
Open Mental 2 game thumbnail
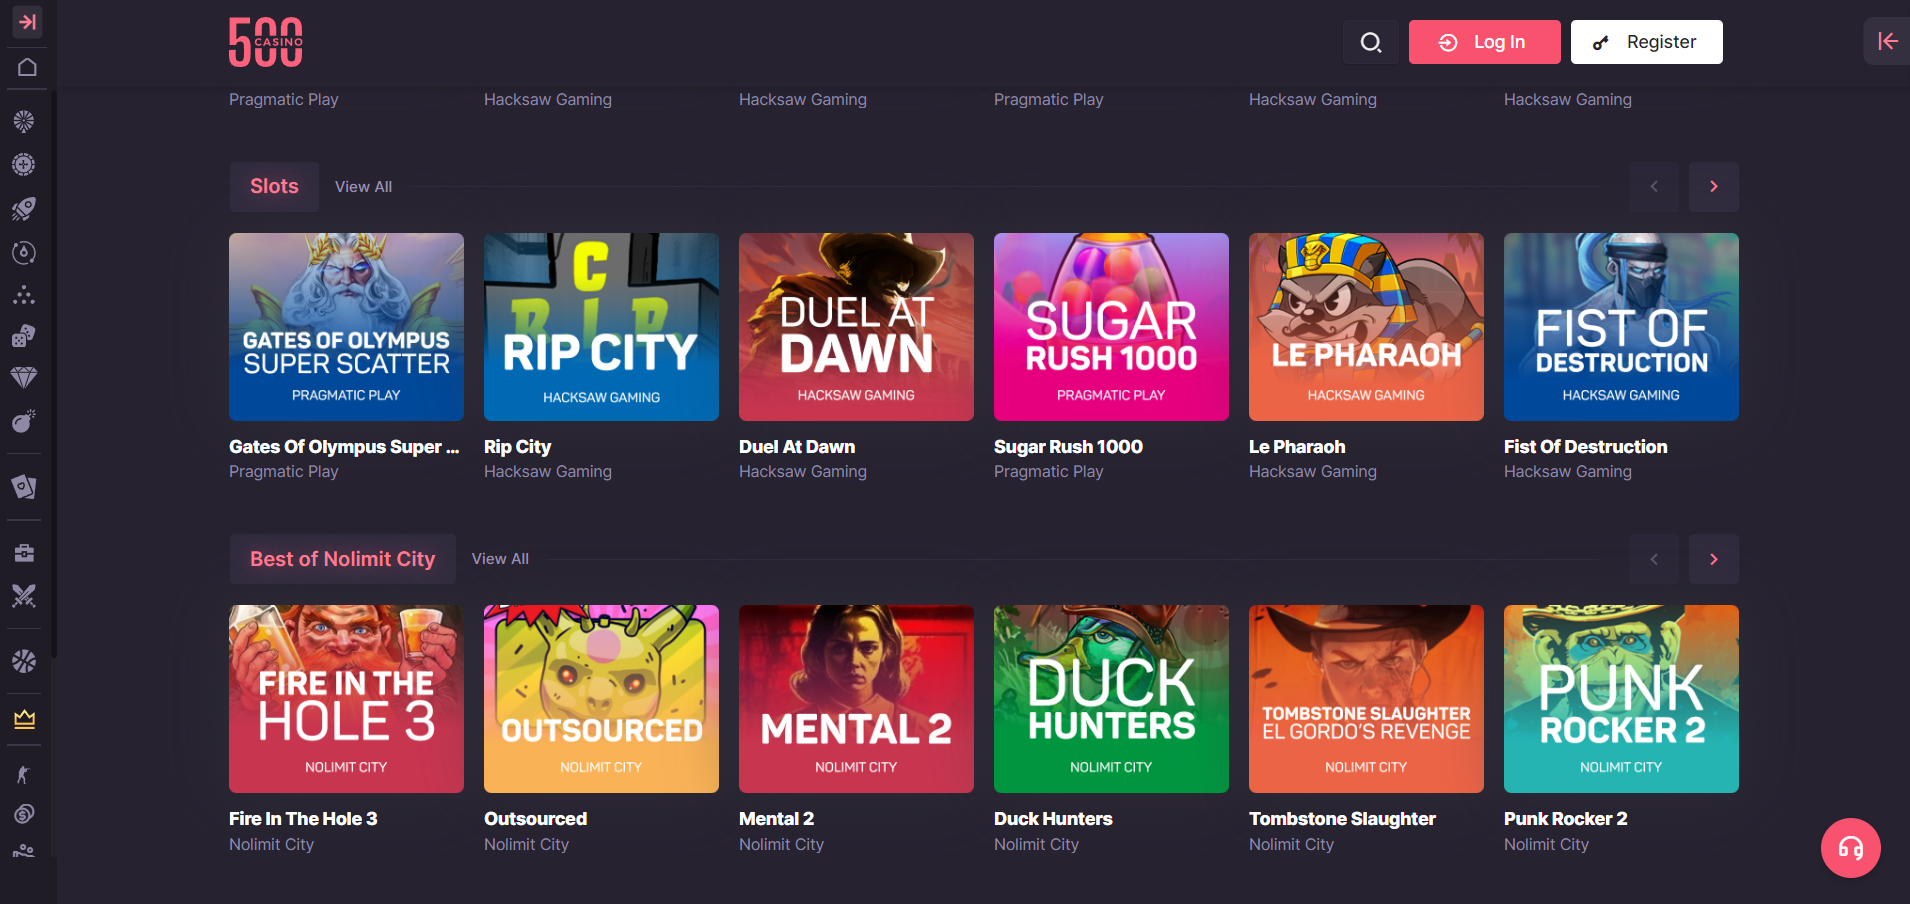(856, 699)
